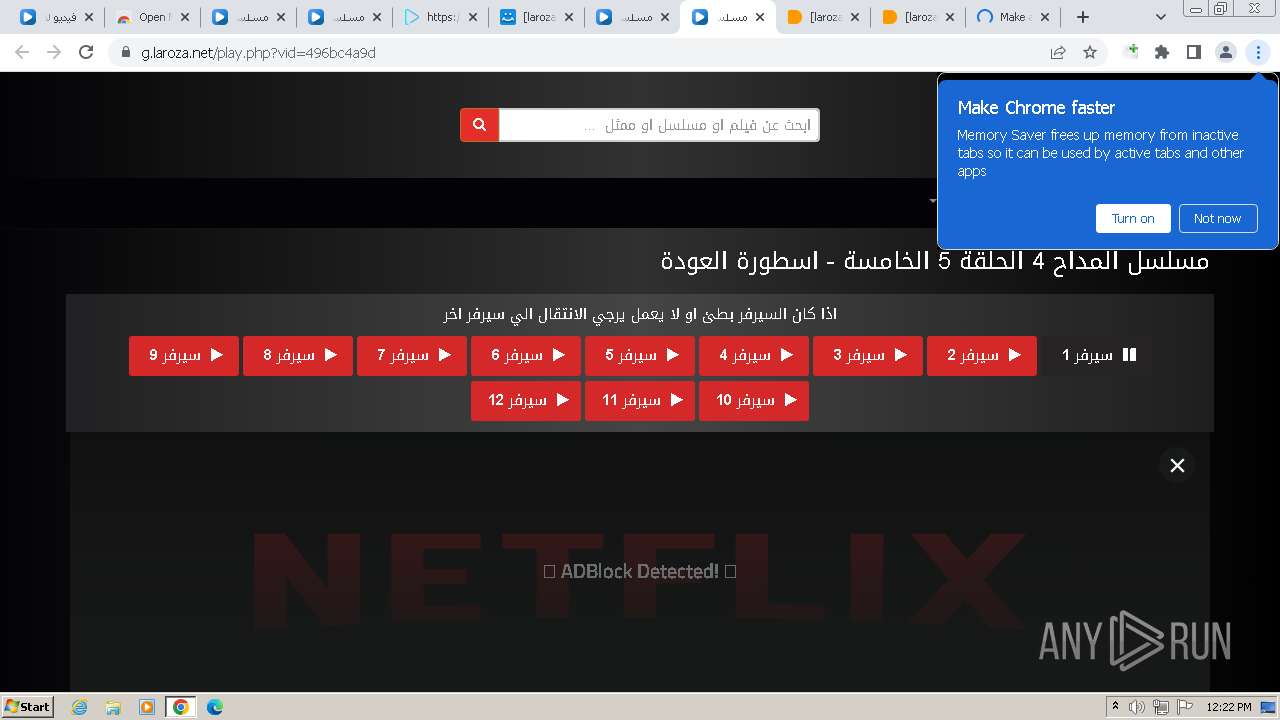
Task: Switch to سيرفر 5 server
Action: (640, 355)
